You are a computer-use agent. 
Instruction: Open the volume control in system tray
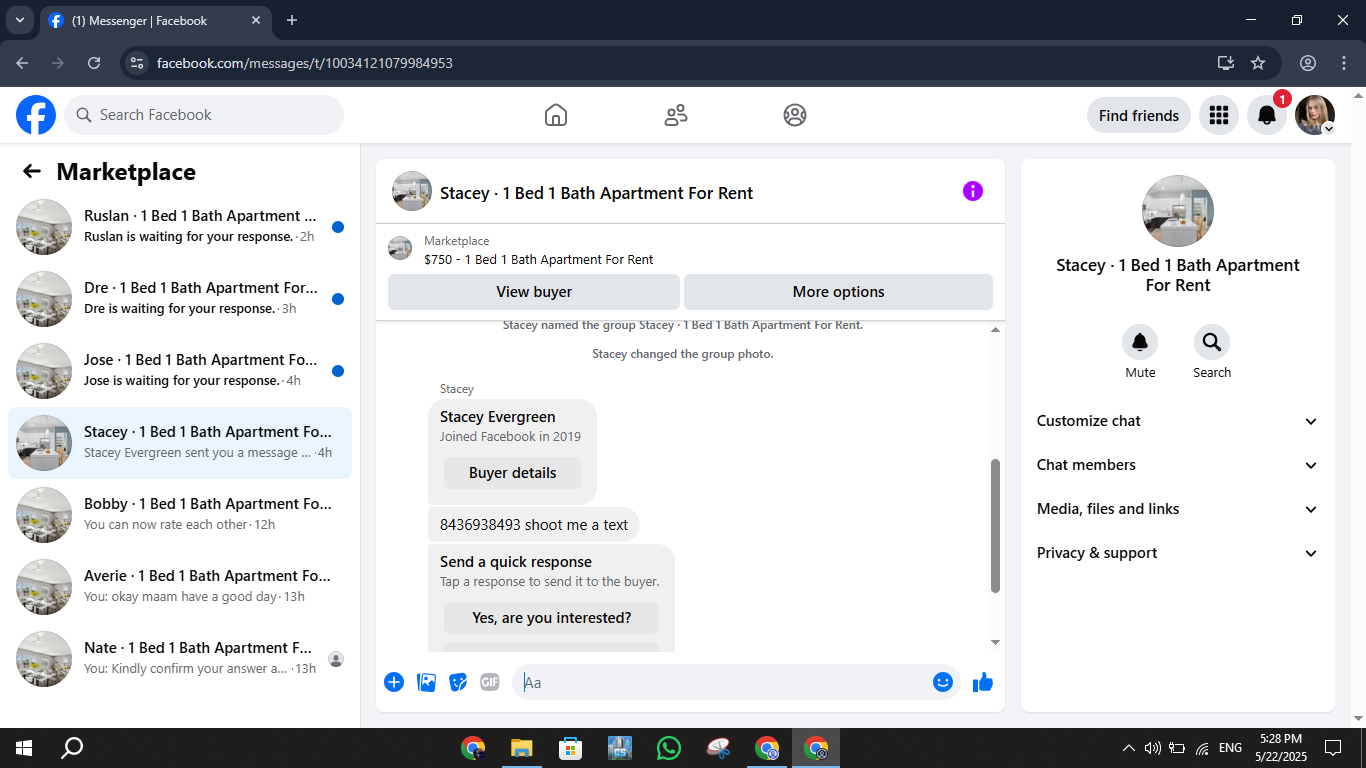(1152, 747)
